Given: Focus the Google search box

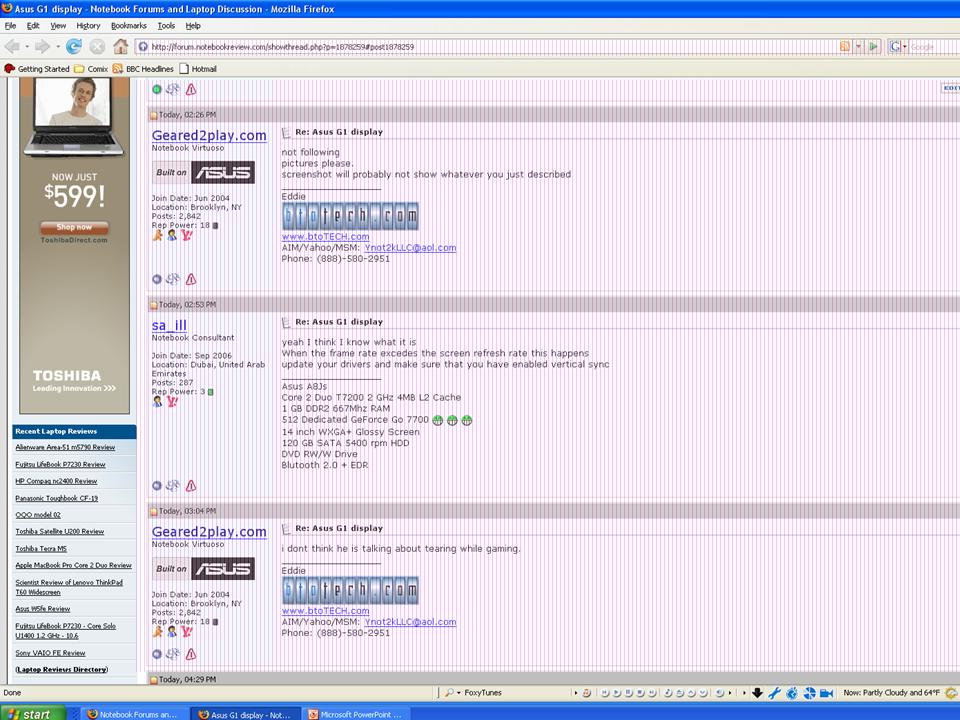Looking at the screenshot, I should tap(934, 47).
